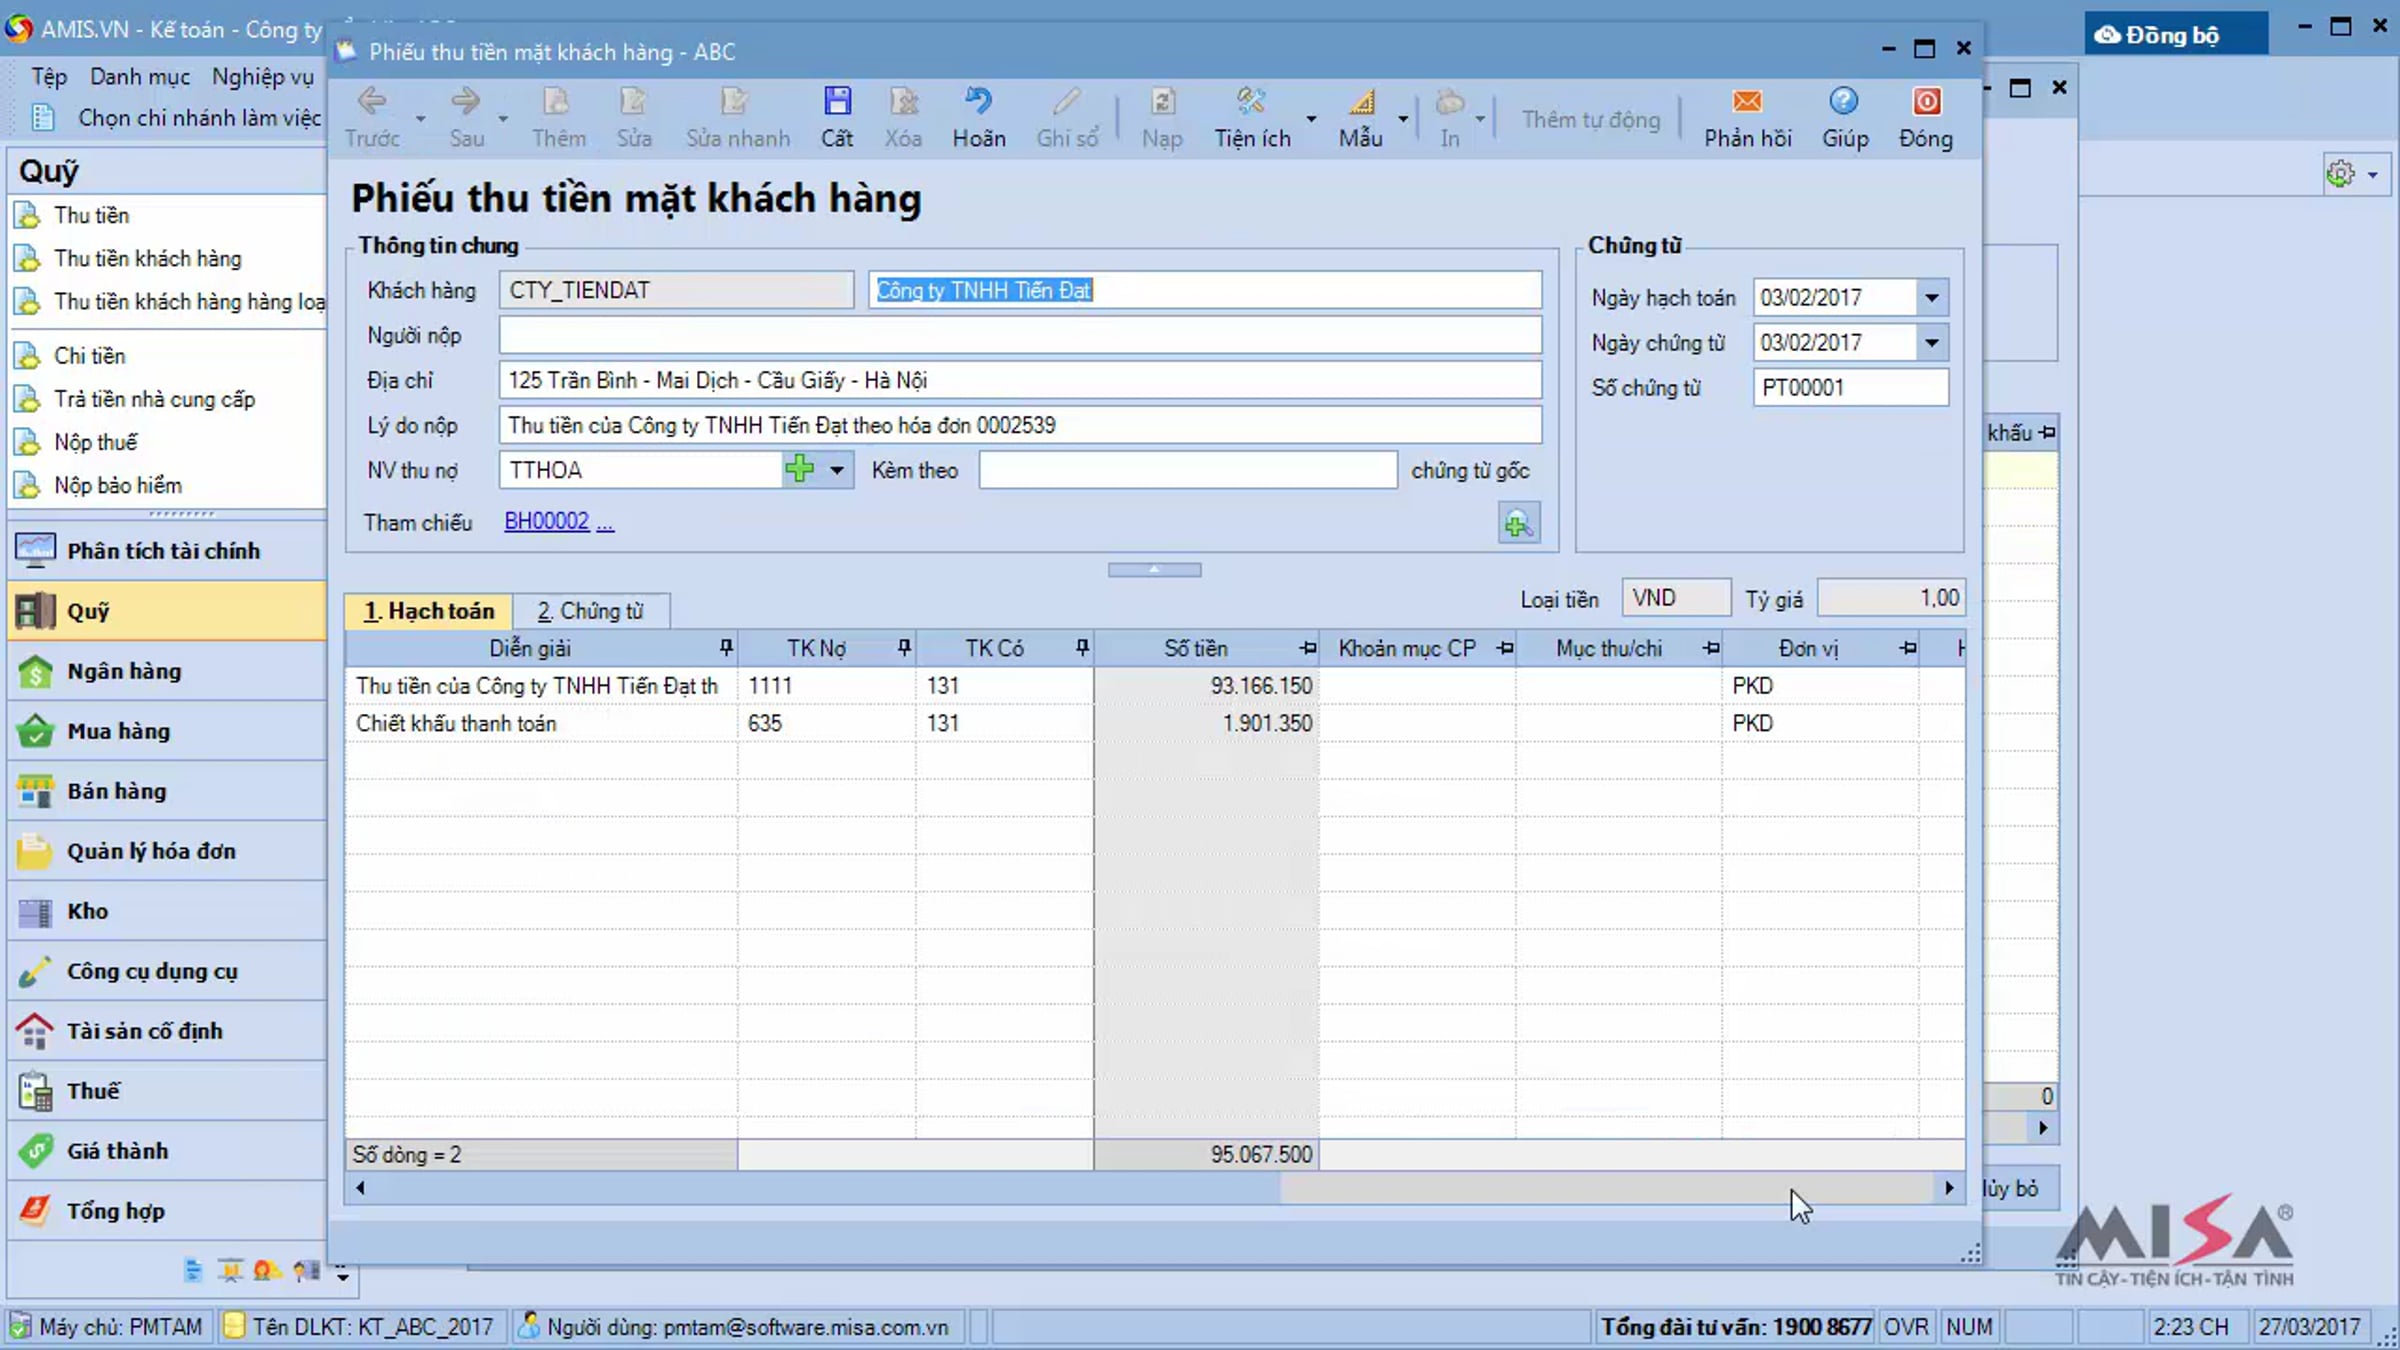Open the Kho warehouse module
This screenshot has width=2400, height=1350.
click(x=167, y=911)
